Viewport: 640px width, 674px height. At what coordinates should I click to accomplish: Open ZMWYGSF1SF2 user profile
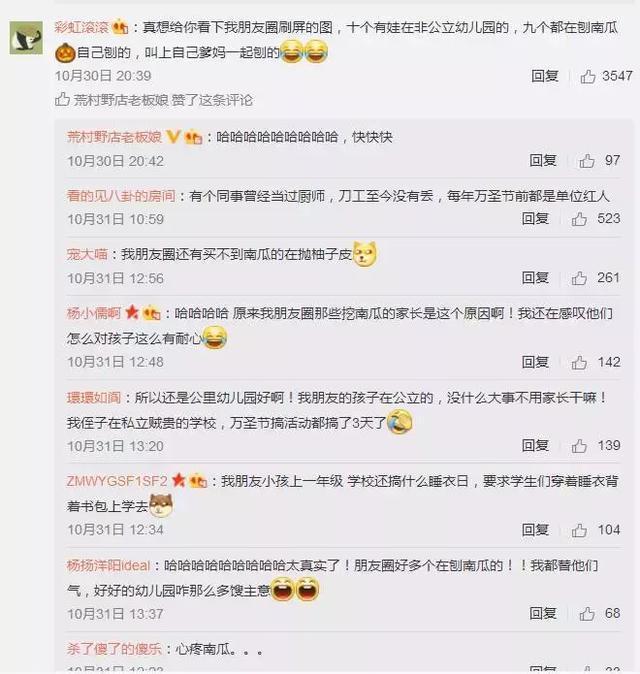coord(116,481)
